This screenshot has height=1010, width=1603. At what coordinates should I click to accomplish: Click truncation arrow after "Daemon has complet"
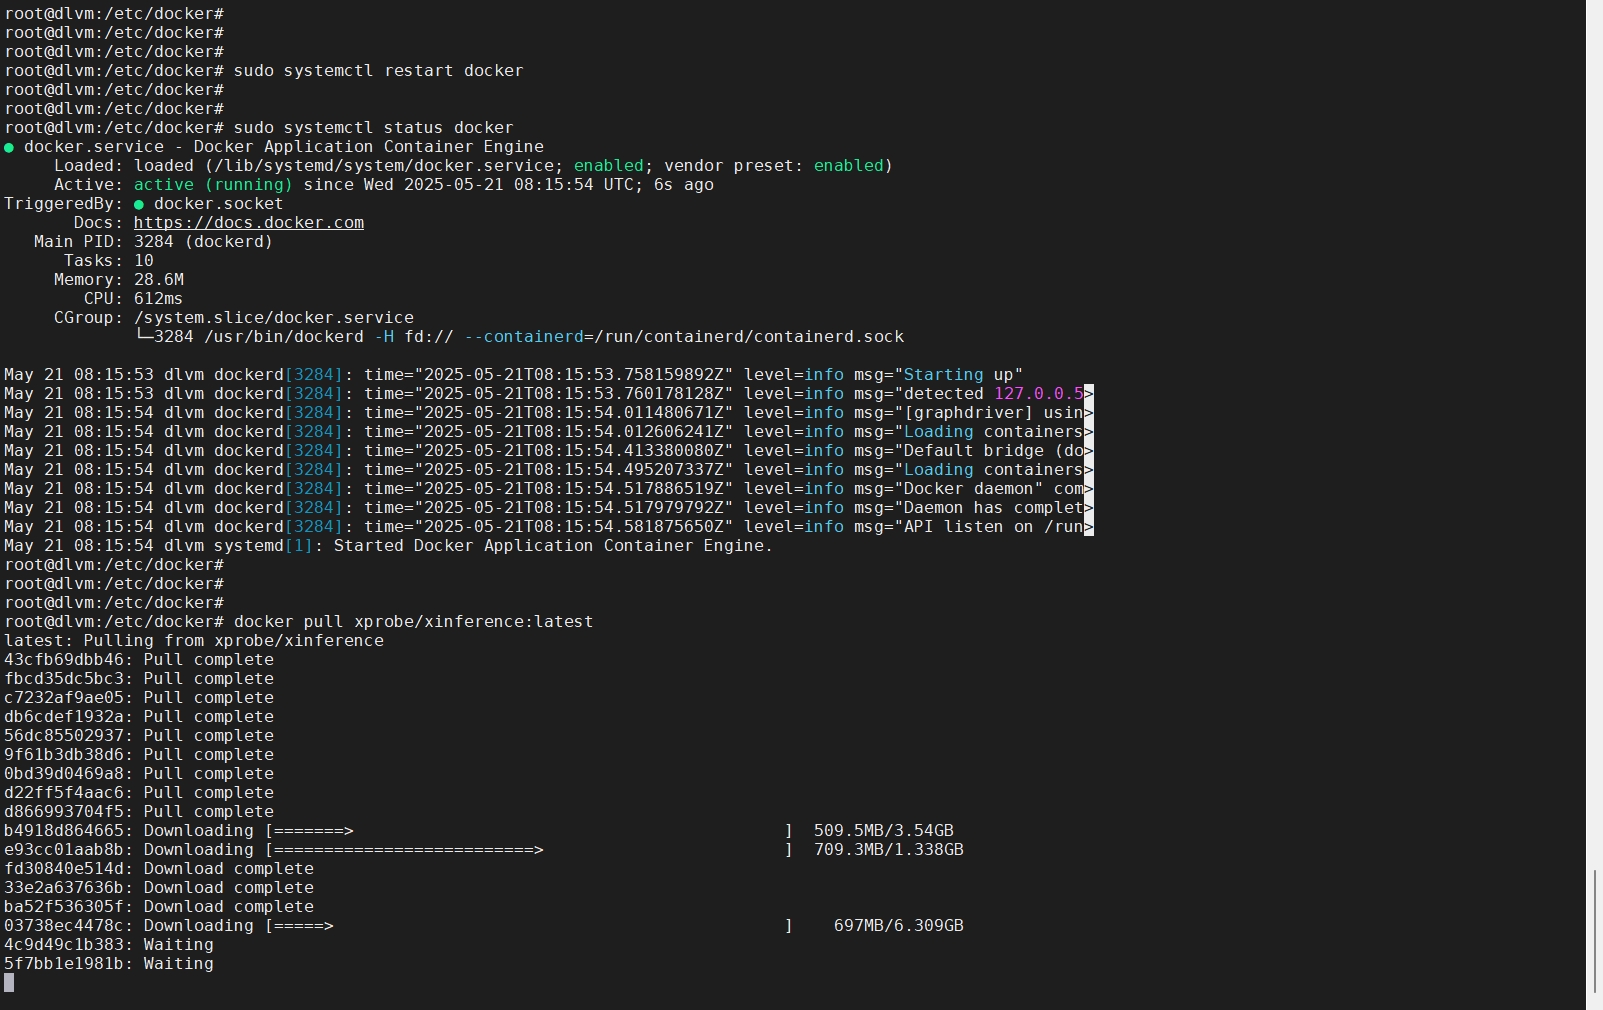pyautogui.click(x=1089, y=508)
